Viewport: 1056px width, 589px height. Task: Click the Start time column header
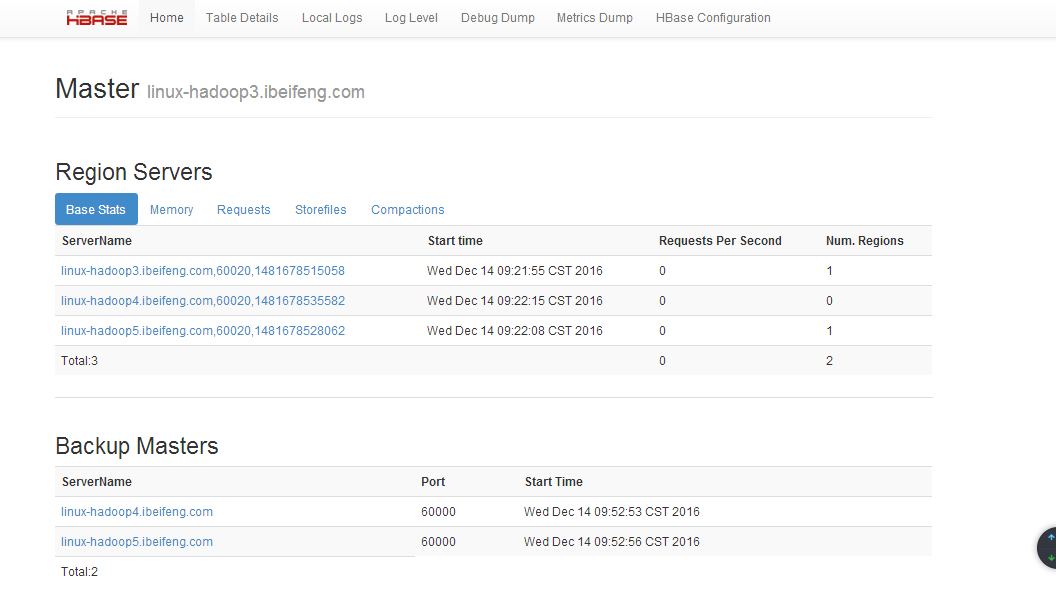click(455, 241)
